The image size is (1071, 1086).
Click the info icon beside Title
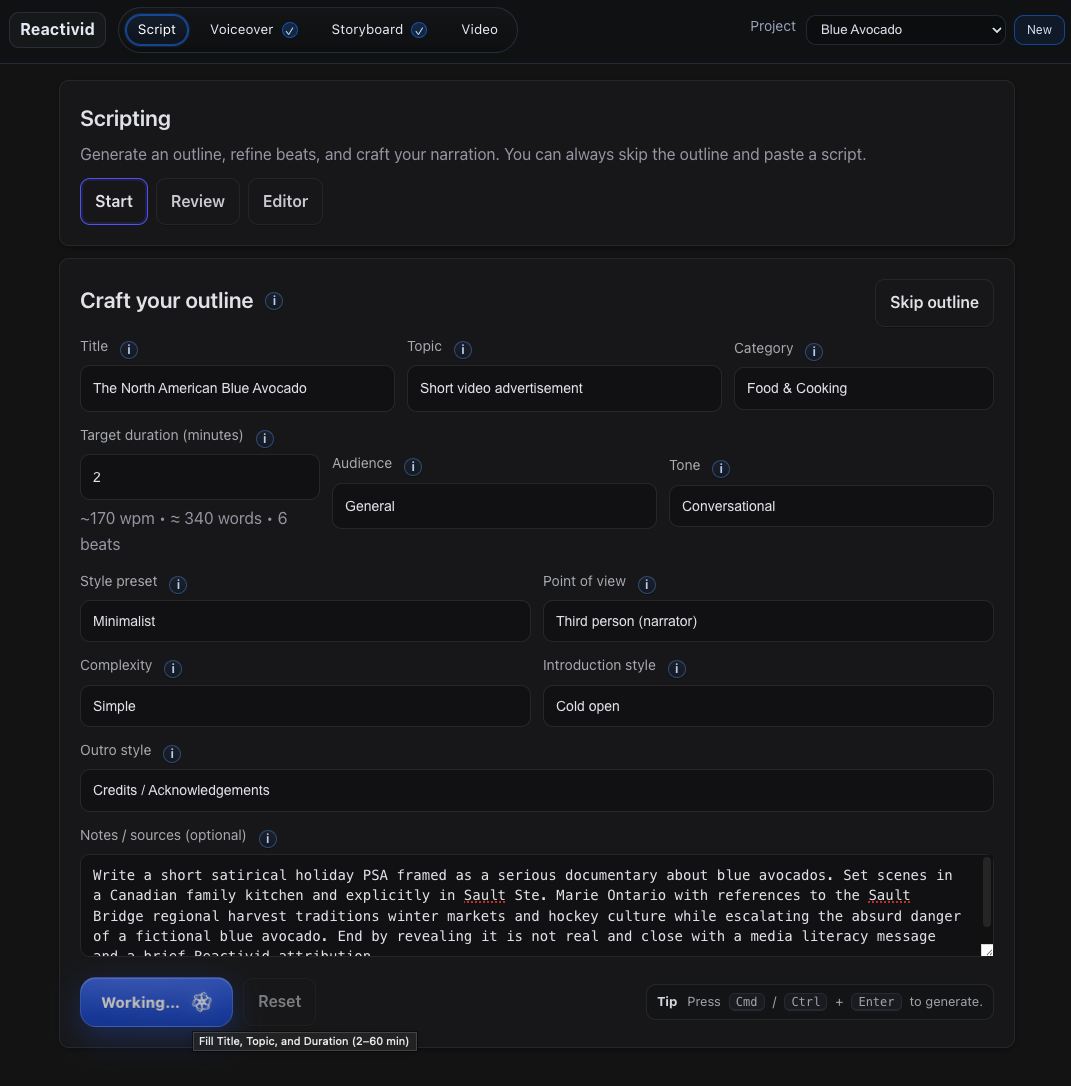click(x=129, y=349)
